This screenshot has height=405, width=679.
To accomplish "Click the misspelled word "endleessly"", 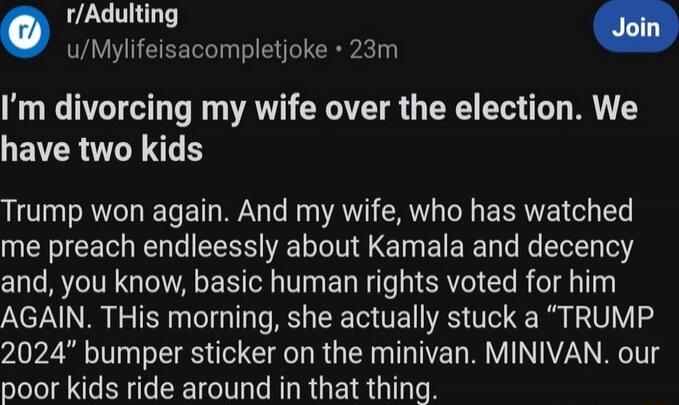I will pos(210,248).
